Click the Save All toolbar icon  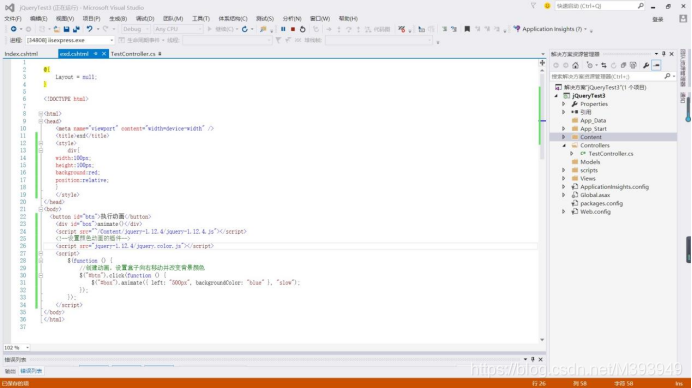click(x=76, y=29)
